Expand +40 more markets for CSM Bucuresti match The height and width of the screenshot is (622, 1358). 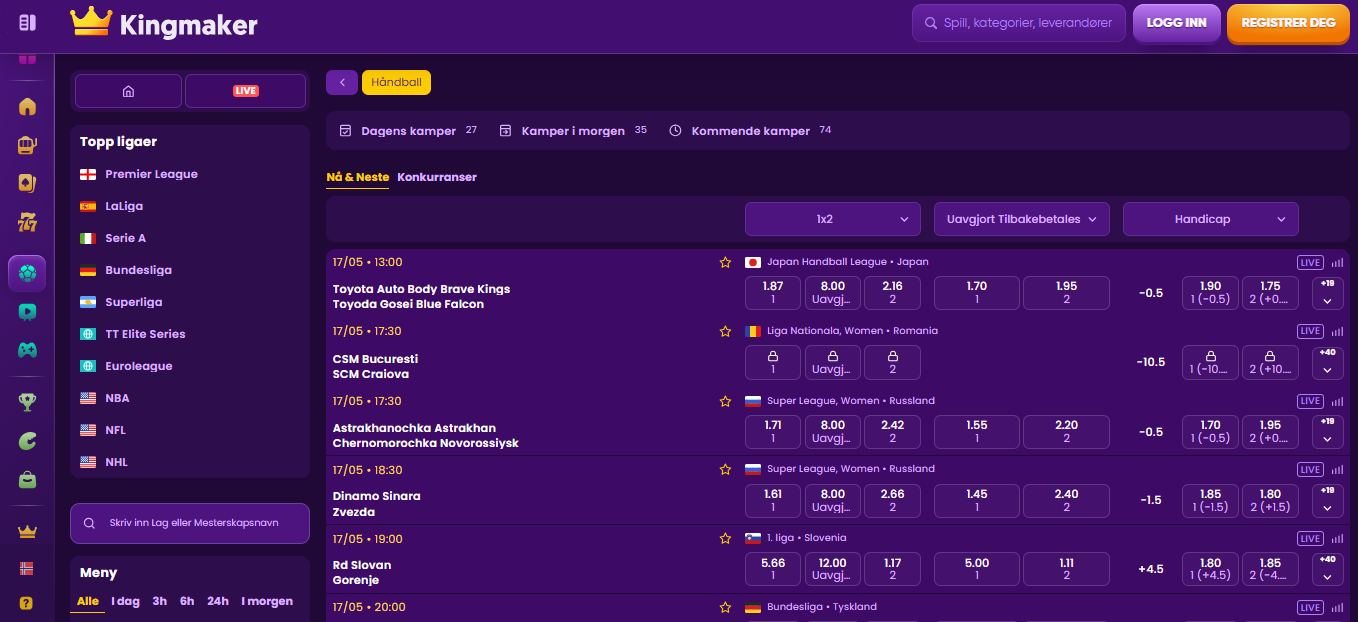click(1327, 362)
